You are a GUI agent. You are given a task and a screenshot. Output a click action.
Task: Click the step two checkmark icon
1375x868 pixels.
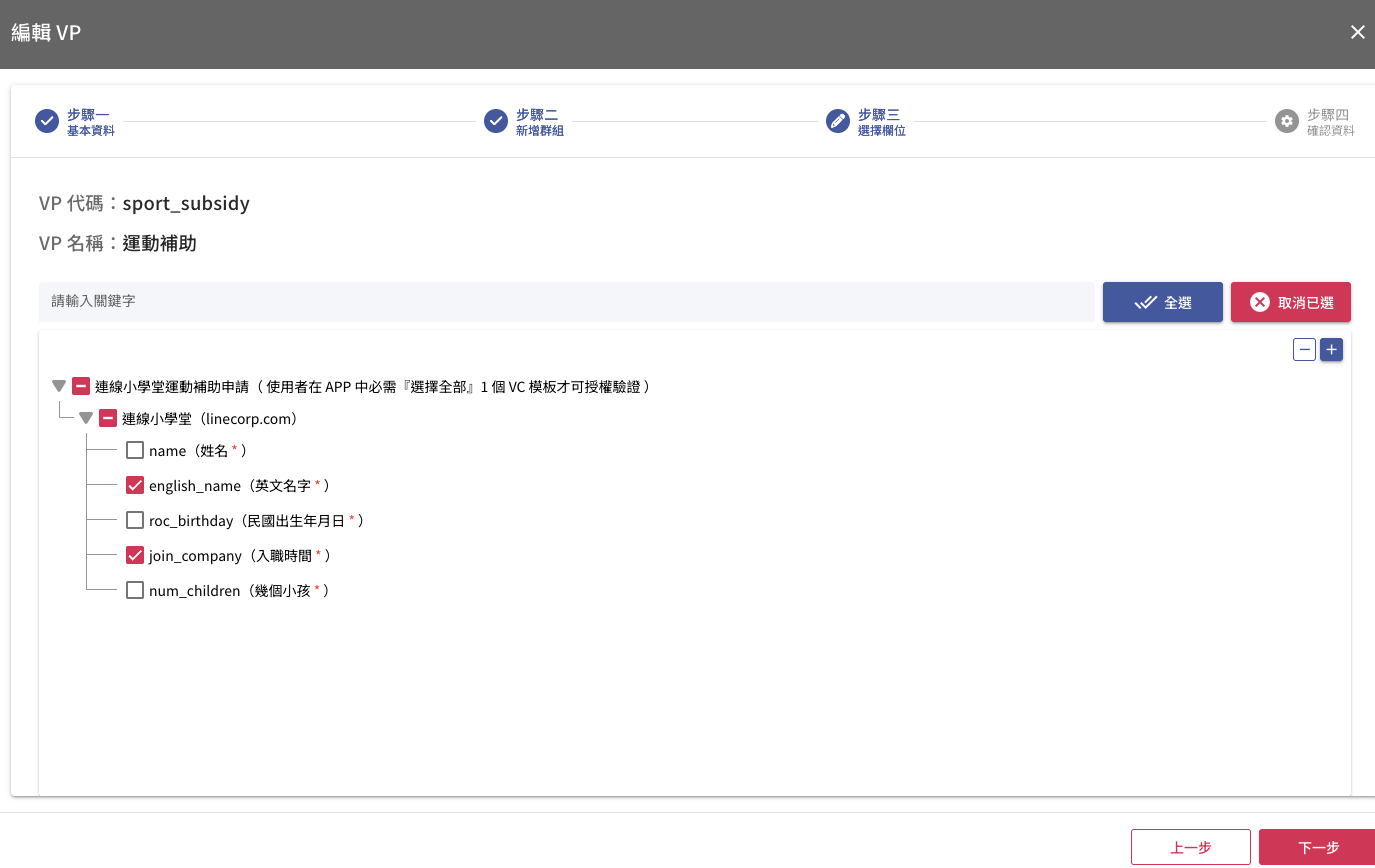tap(496, 122)
